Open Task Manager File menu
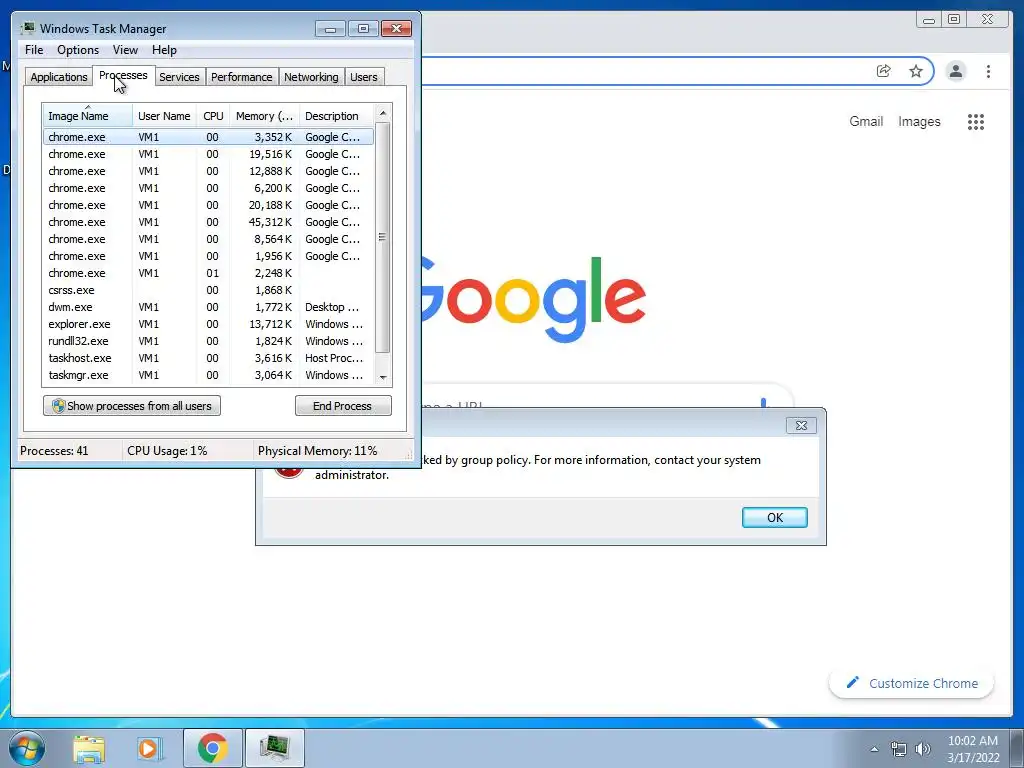Image resolution: width=1024 pixels, height=768 pixels. pyautogui.click(x=34, y=50)
